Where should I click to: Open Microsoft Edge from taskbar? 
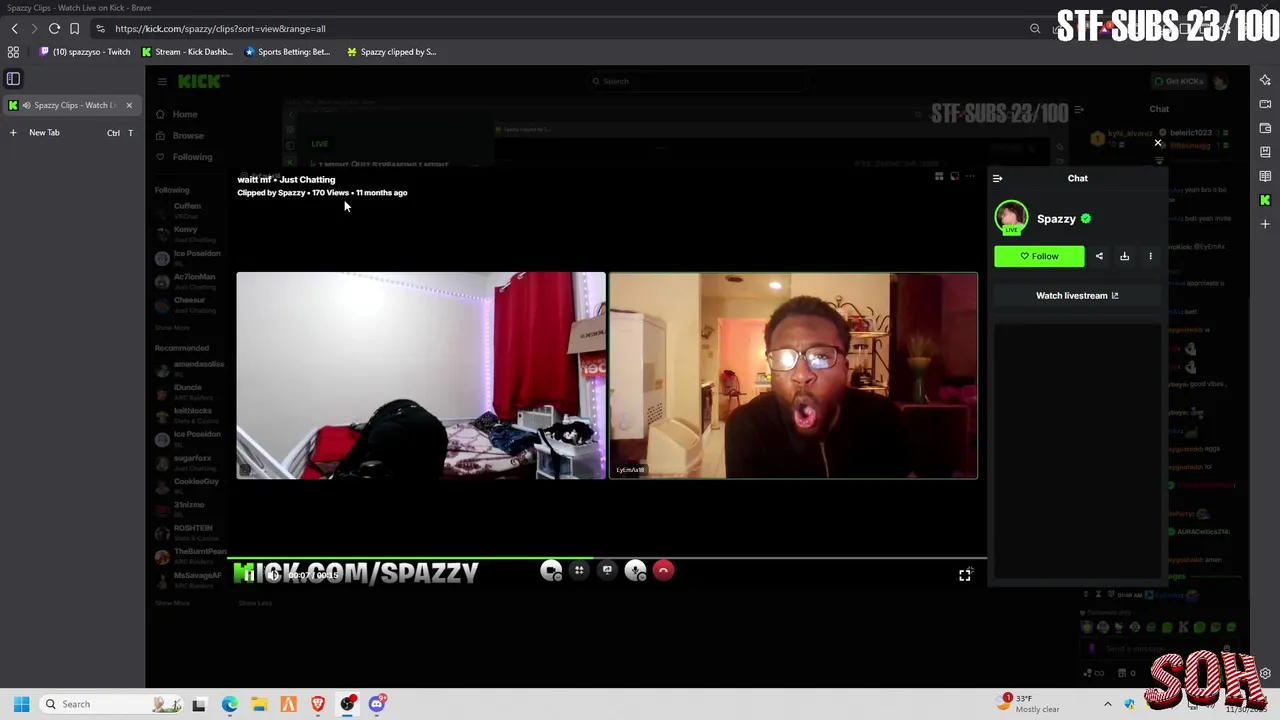[229, 704]
